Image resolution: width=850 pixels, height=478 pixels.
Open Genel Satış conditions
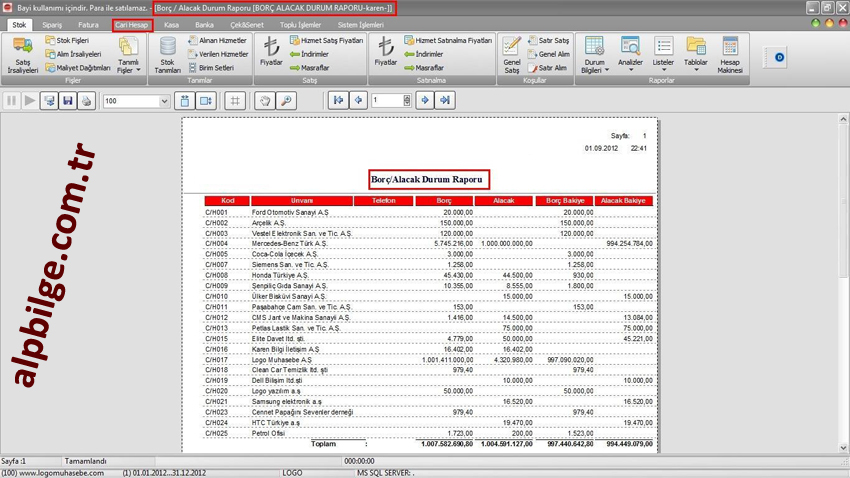(511, 55)
